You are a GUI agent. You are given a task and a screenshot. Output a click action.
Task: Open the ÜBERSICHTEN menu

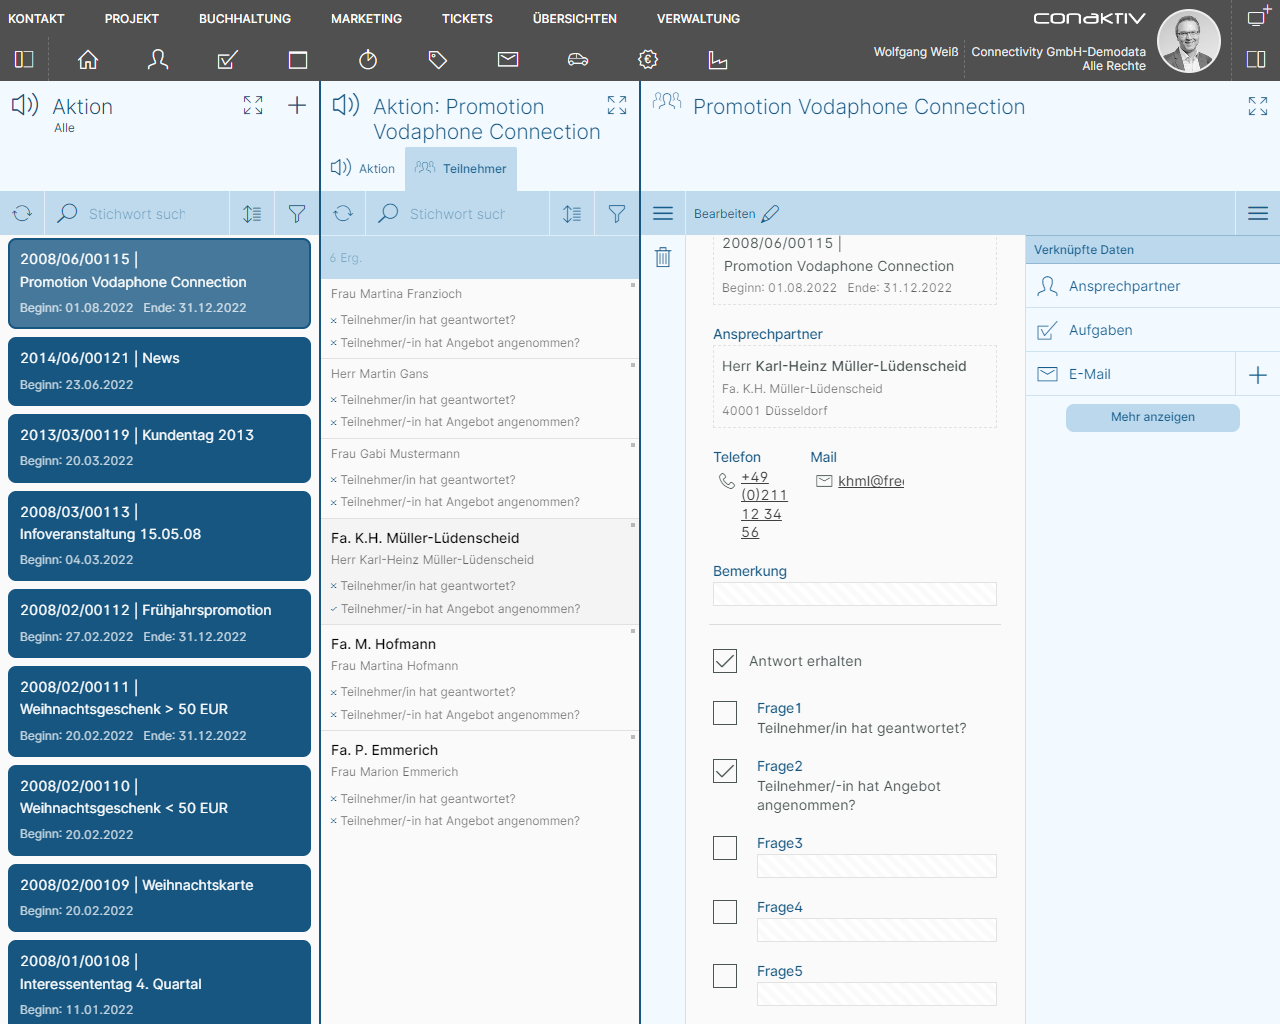575,18
